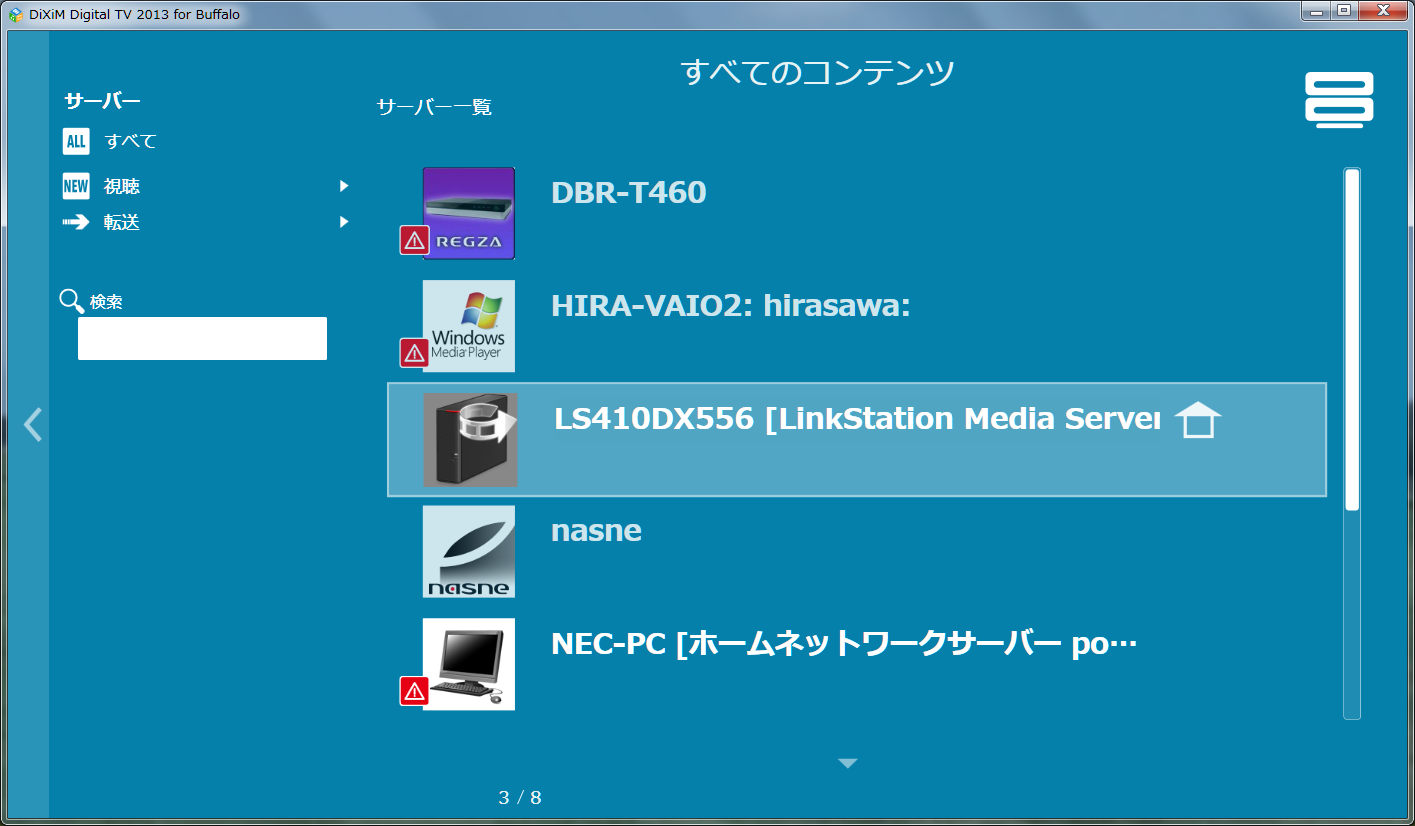Open the DBR-T460 REGZA server thumbnail
Screen dimensions: 1415x826
click(x=469, y=213)
